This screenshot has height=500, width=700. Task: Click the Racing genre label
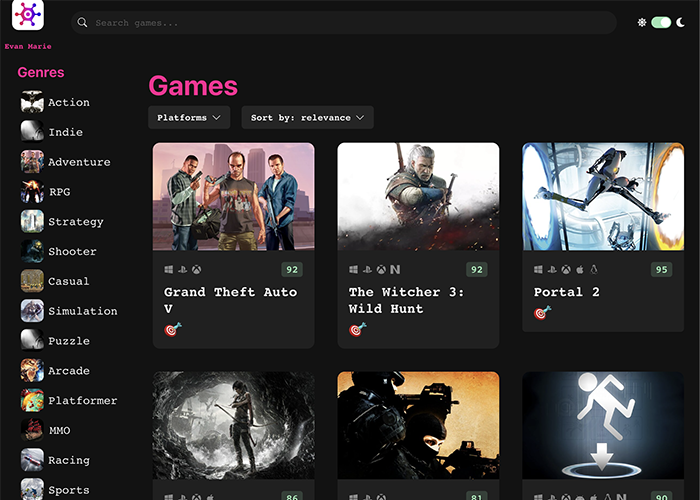coord(69,460)
